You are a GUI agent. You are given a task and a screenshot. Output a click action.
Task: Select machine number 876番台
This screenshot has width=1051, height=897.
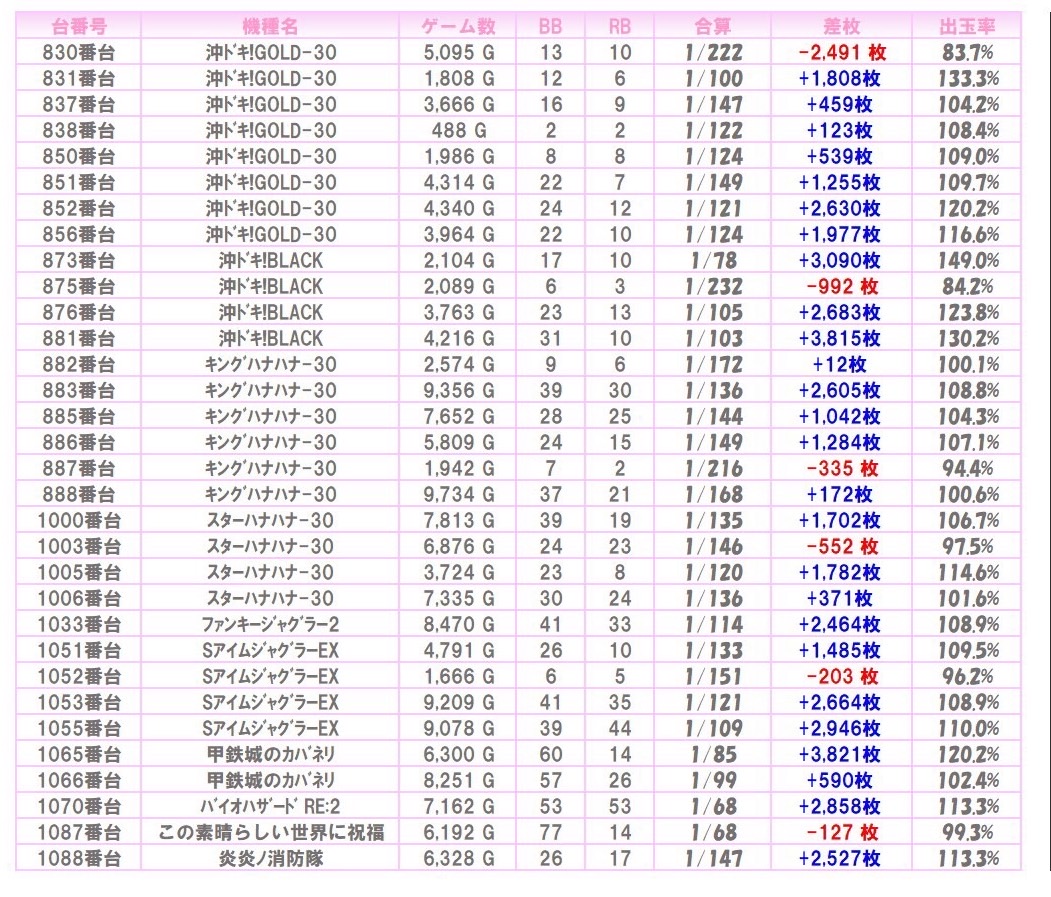pos(78,312)
